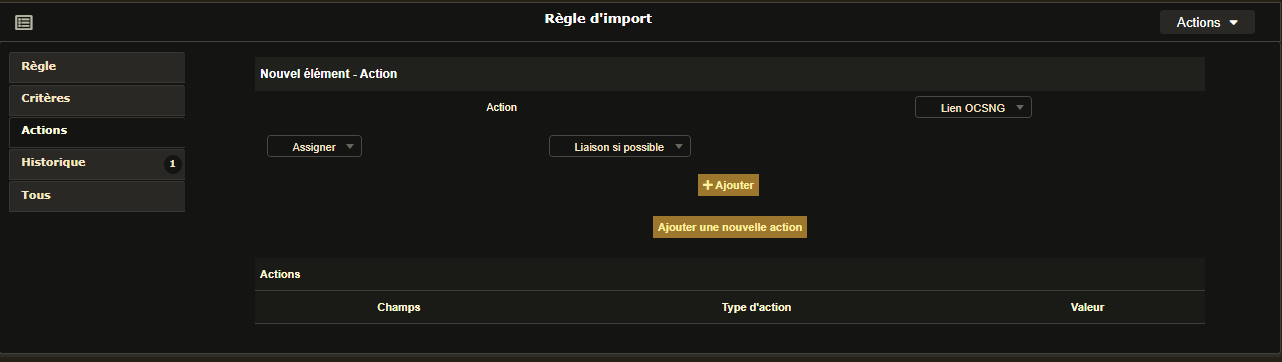Expand the Lien OCSNG dropdown
Image resolution: width=1282 pixels, height=362 pixels.
pyautogui.click(x=973, y=107)
